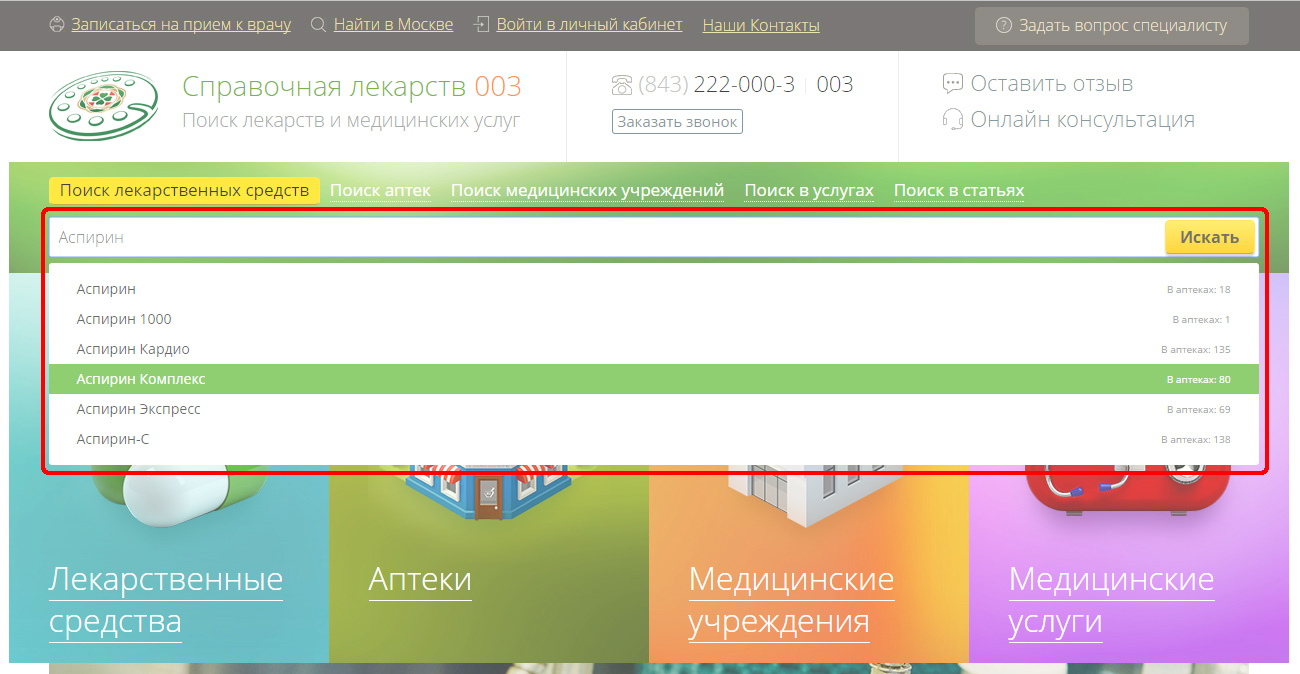Click the headset icon beside Онлайн консультация
Viewport: 1300px width, 674px height.
pos(953,120)
